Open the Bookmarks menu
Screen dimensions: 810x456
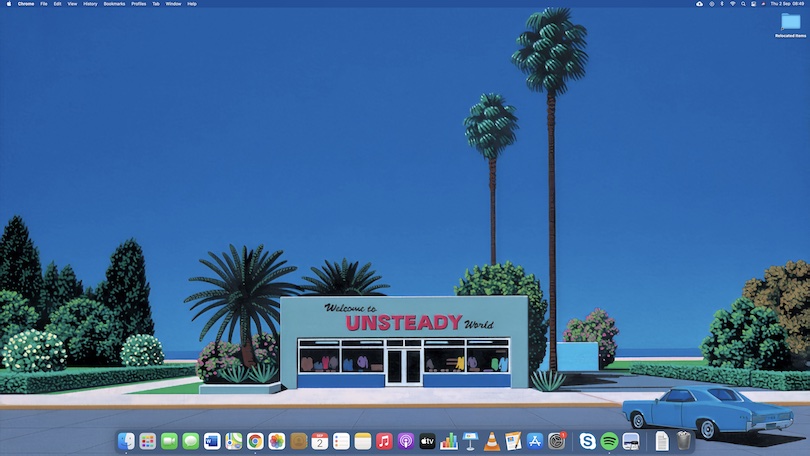point(114,4)
